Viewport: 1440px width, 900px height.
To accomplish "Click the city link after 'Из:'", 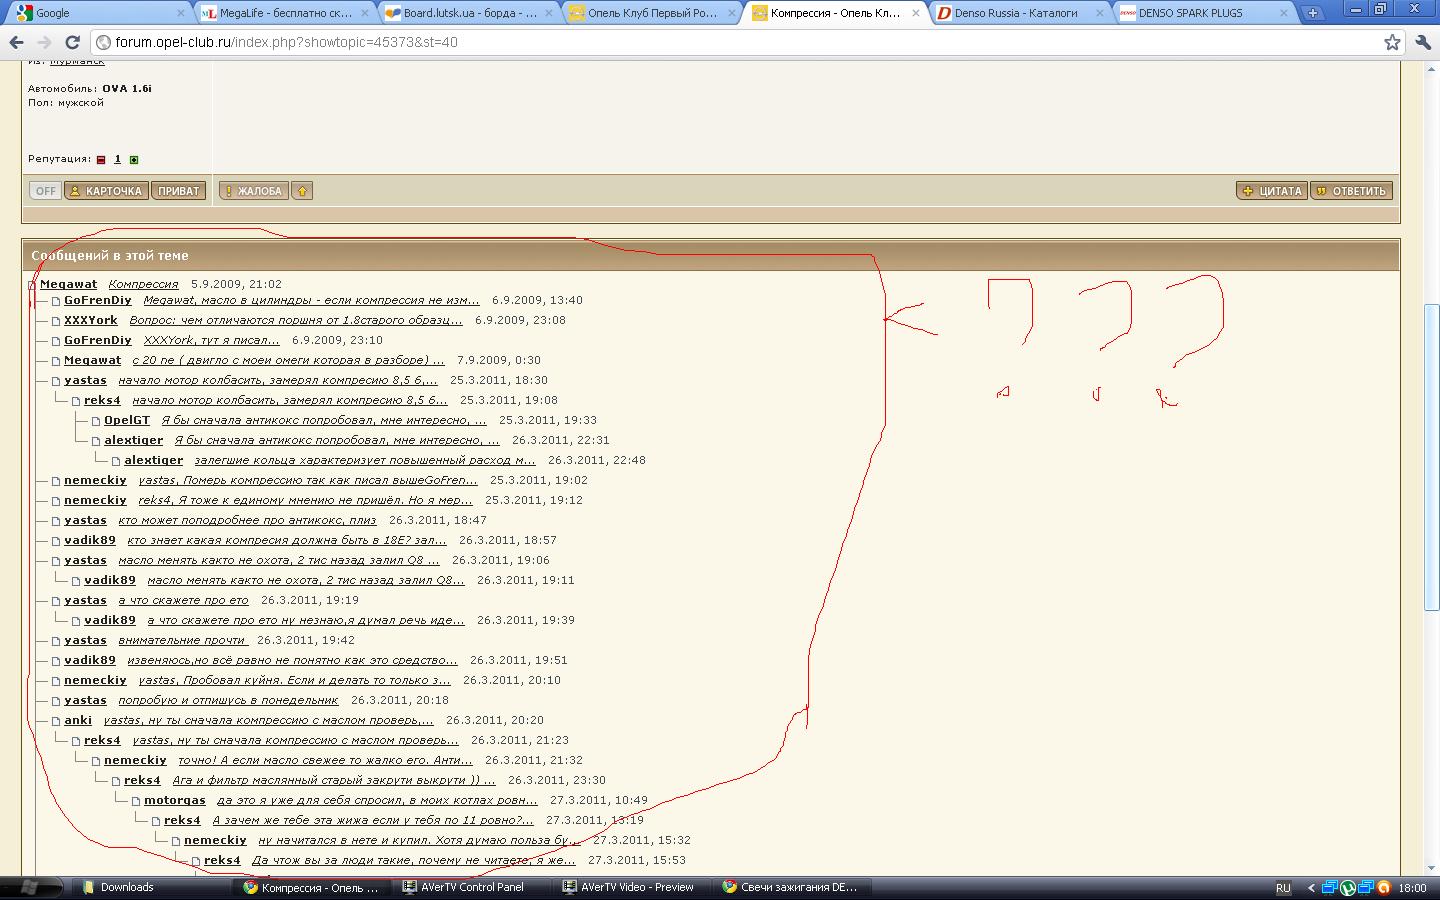I will tap(78, 63).
